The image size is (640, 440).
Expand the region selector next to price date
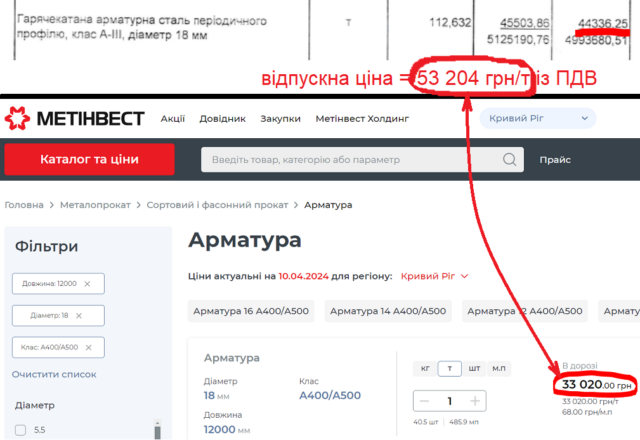[x=434, y=276]
